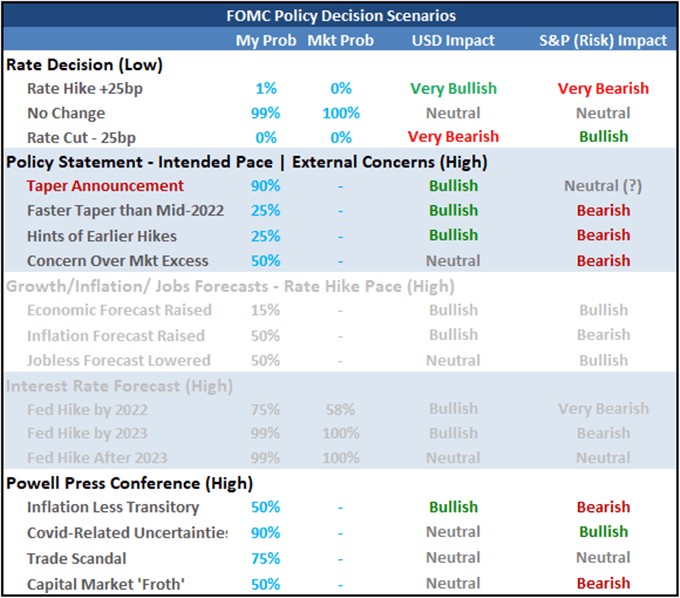Click 15% probability for Economic Forecast Raised
This screenshot has height=598, width=680.
(x=265, y=310)
